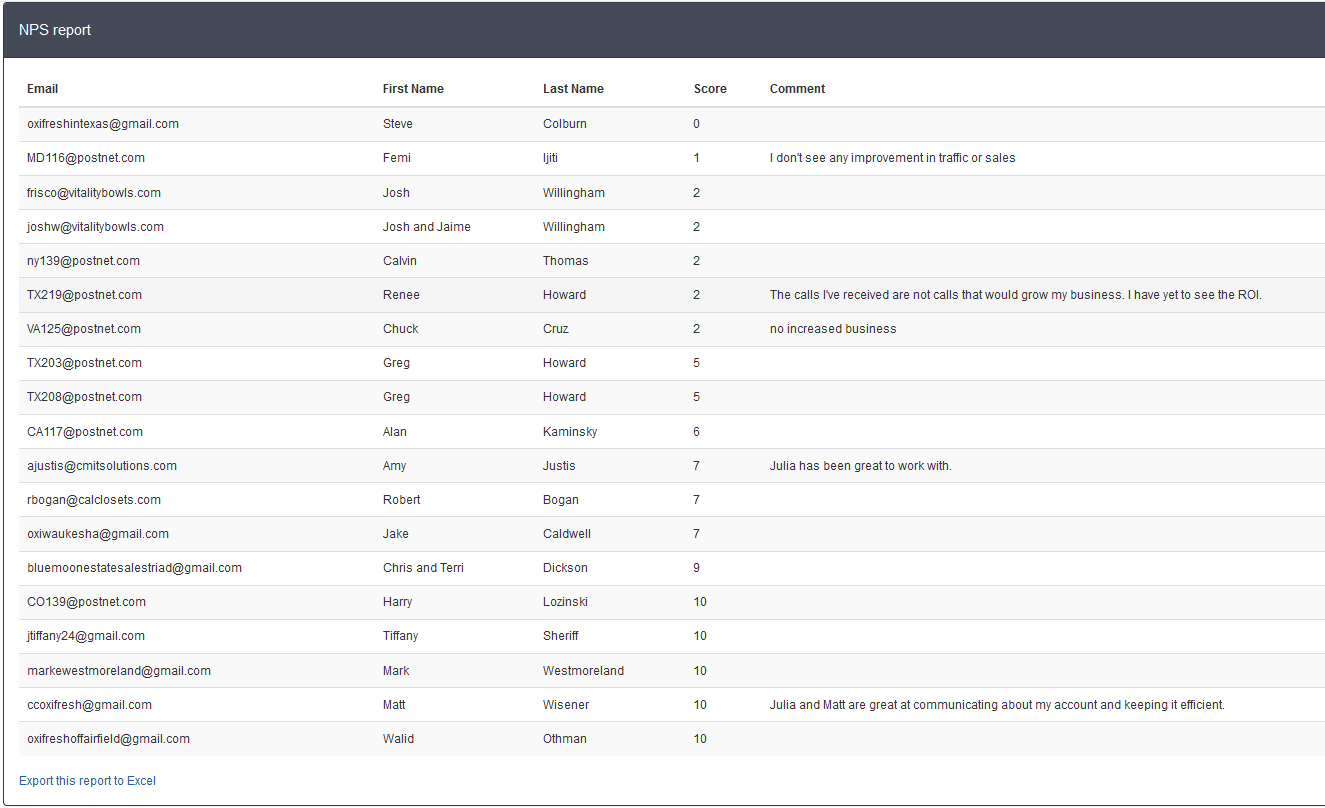Select email CO139@postnet.com

86,602
